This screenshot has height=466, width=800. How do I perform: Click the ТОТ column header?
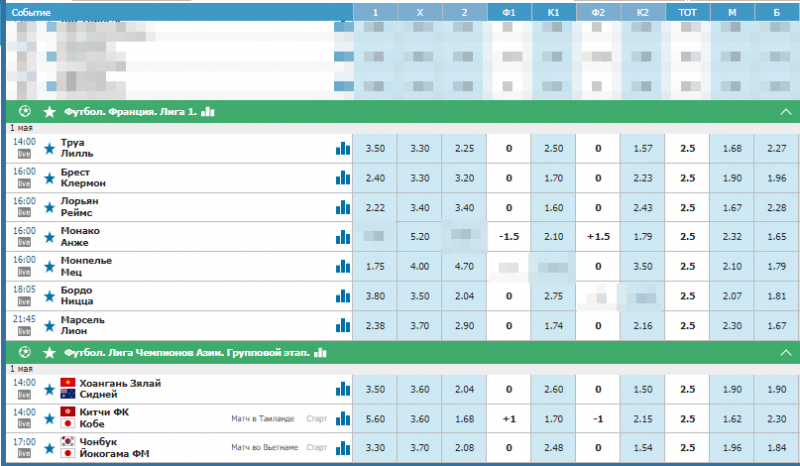click(687, 10)
